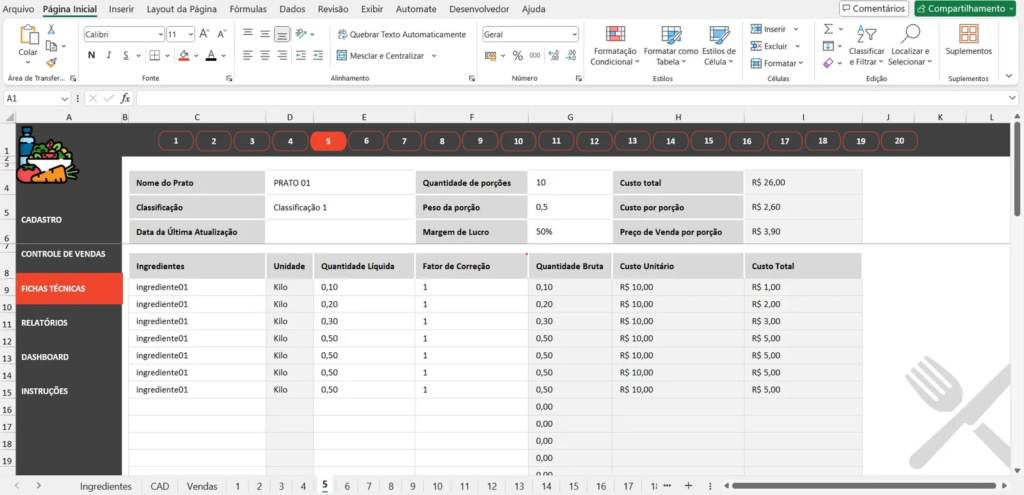Click the AutoSum sigma icon
Viewport: 1024px width, 495px height.
[x=828, y=29]
